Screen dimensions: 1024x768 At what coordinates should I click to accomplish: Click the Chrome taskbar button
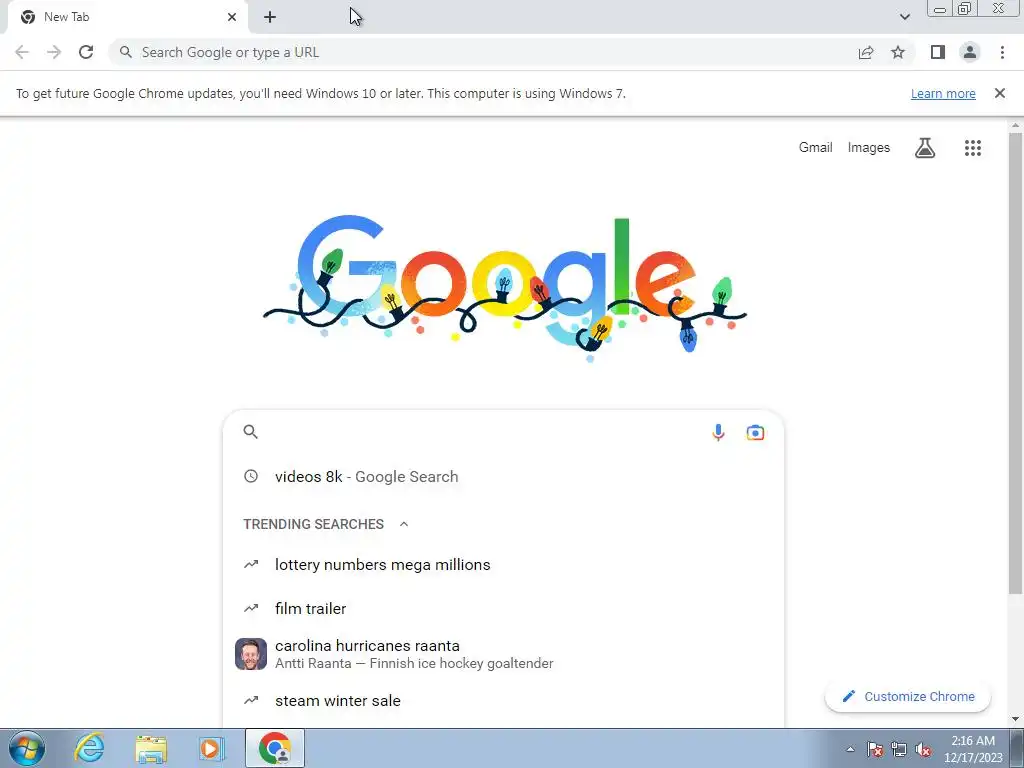point(275,748)
